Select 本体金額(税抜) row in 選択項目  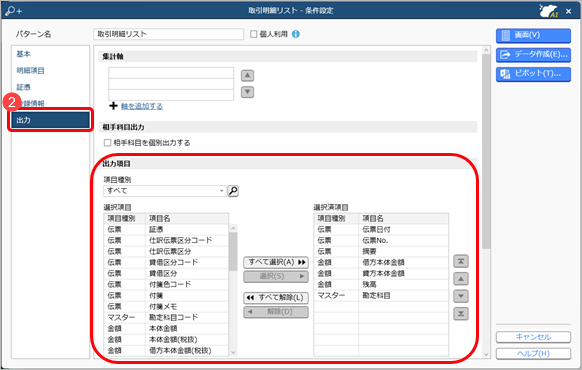pyautogui.click(x=166, y=340)
